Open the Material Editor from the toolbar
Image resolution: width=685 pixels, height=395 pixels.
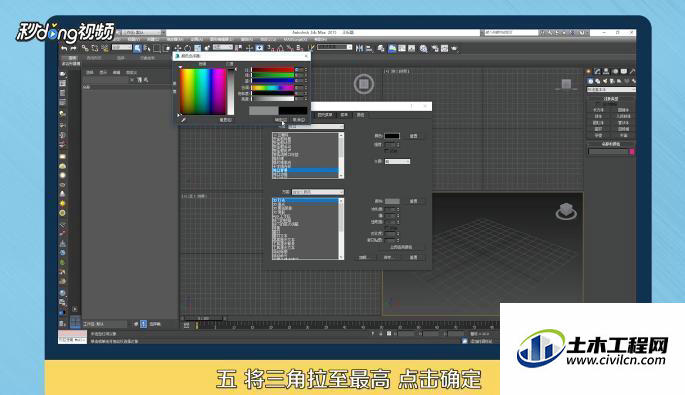[x=423, y=49]
